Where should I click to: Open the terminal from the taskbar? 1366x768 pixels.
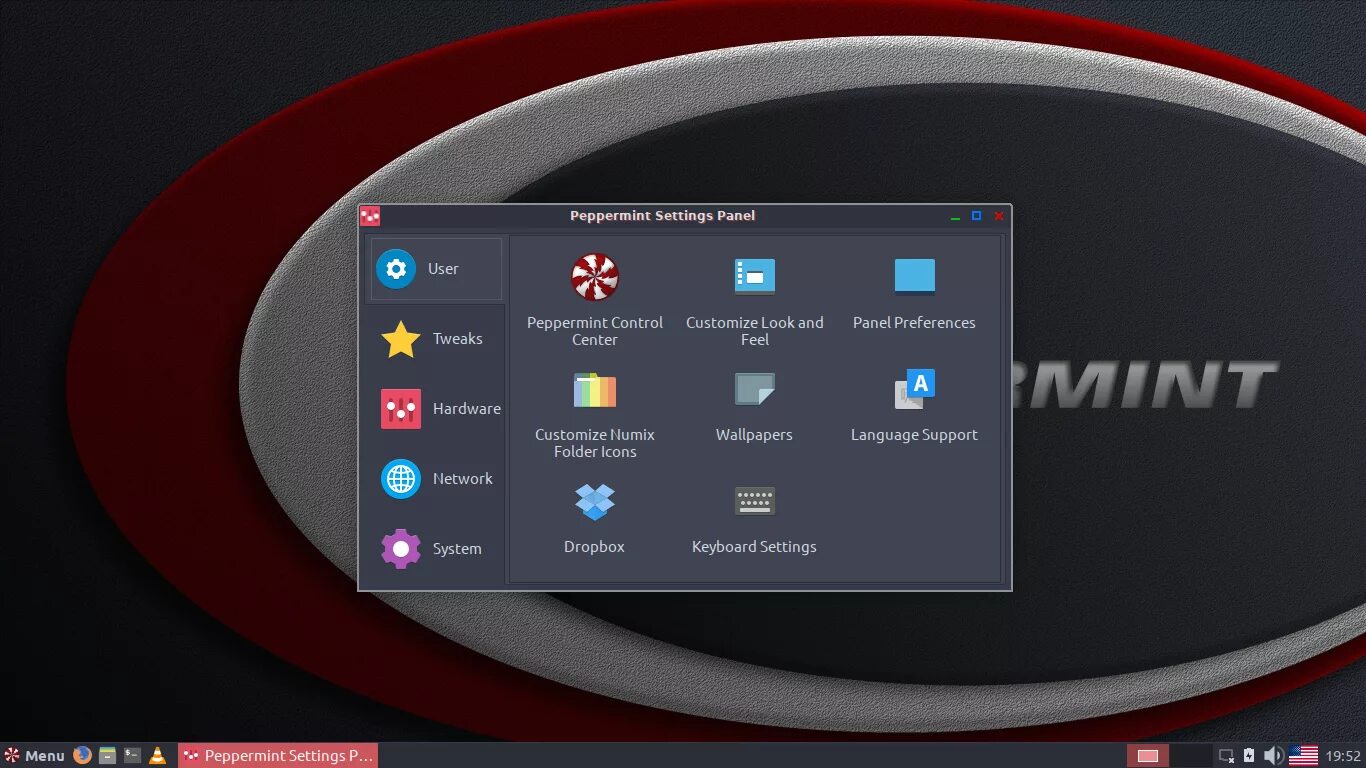tap(131, 755)
